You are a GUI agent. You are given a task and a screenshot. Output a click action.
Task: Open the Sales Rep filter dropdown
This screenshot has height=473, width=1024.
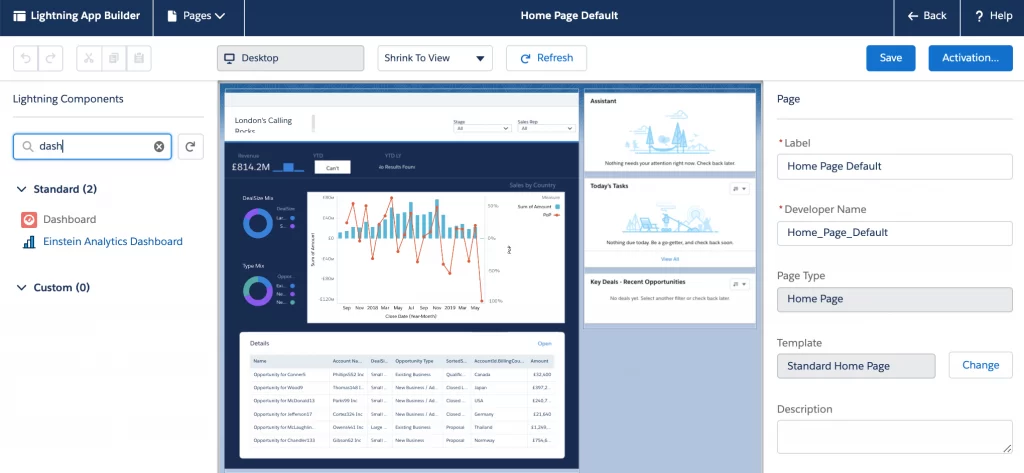(546, 129)
